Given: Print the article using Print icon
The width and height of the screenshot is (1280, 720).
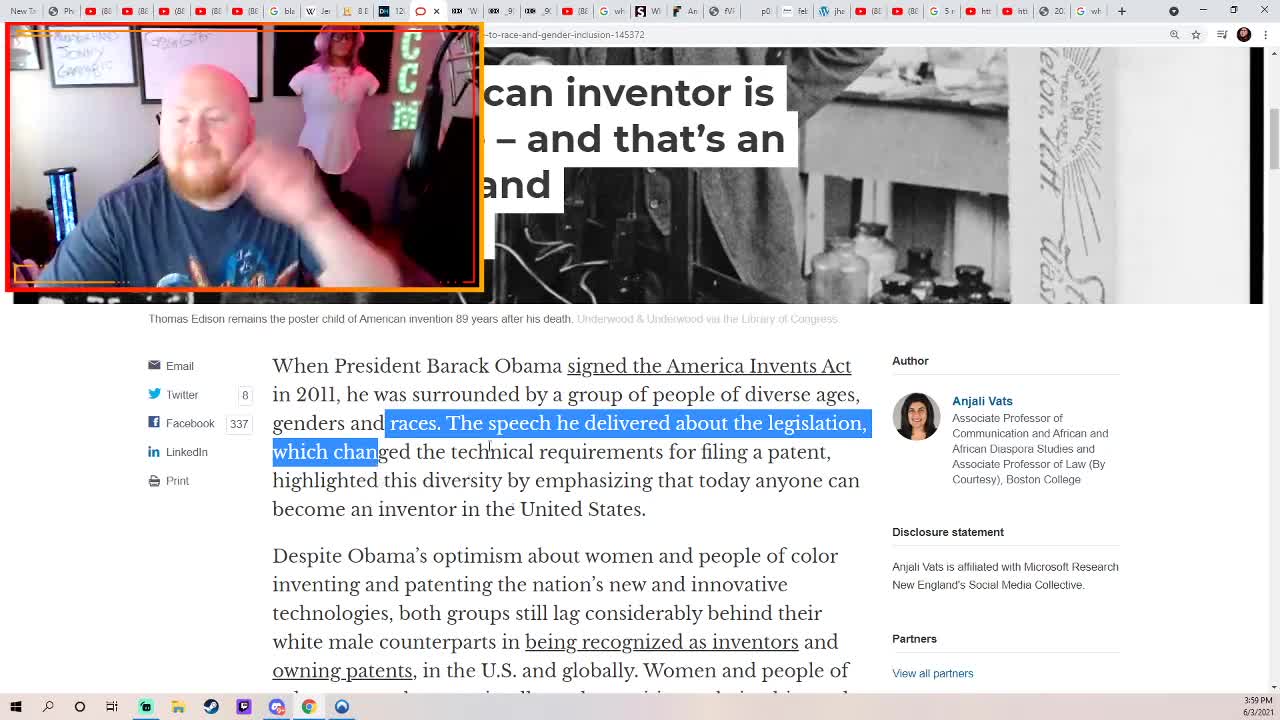Looking at the screenshot, I should [x=168, y=481].
